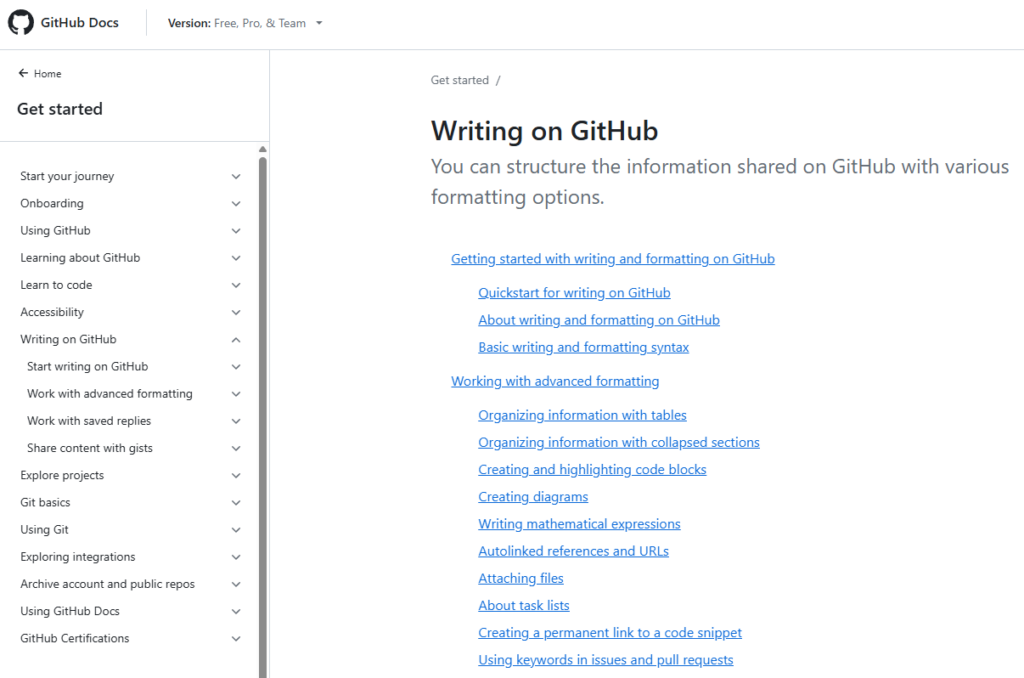This screenshot has height=678, width=1024.
Task: Expand GitHub Certifications in the sidebar
Action: click(x=236, y=638)
